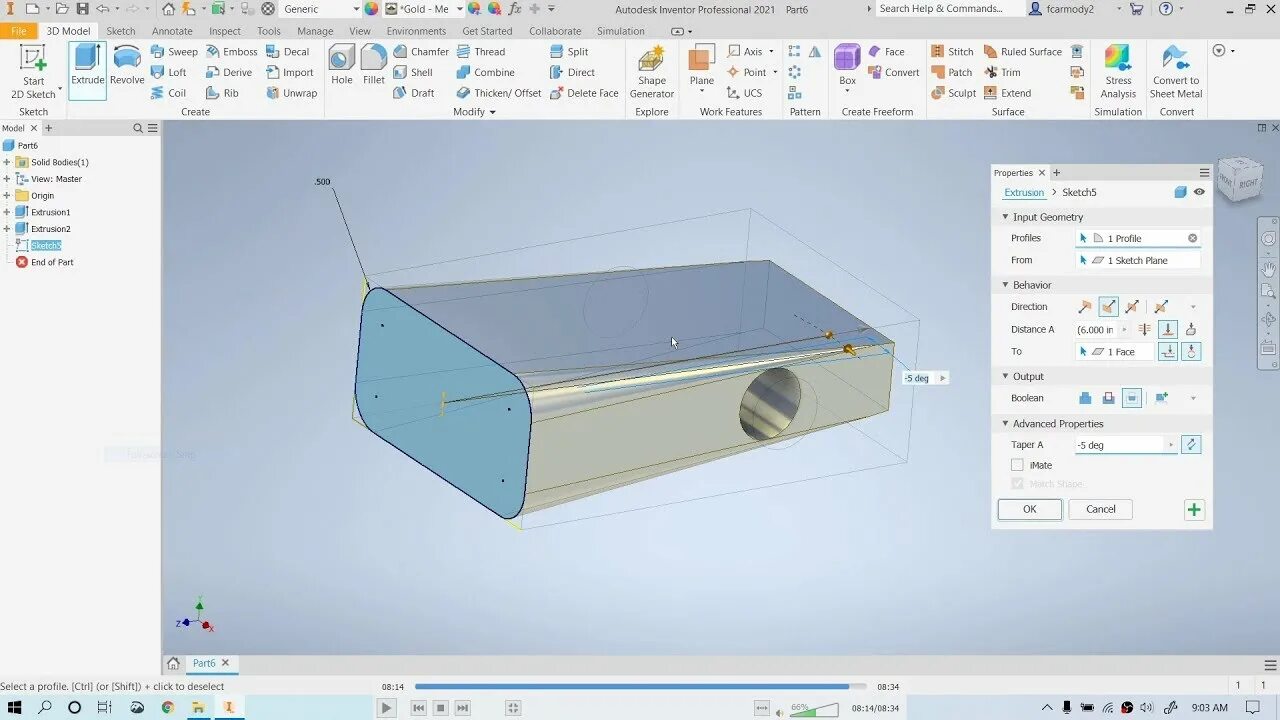Click the UCS tool
The height and width of the screenshot is (720, 1280).
click(x=744, y=93)
